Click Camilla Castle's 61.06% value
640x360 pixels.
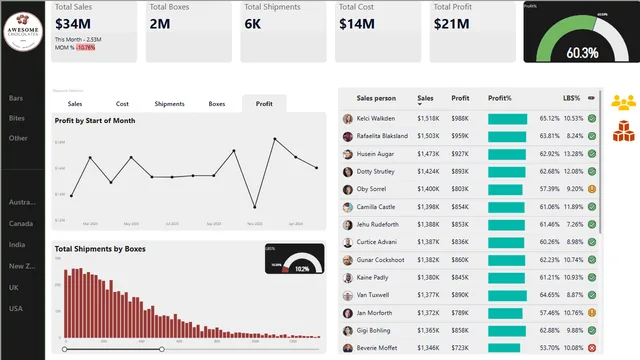point(549,207)
